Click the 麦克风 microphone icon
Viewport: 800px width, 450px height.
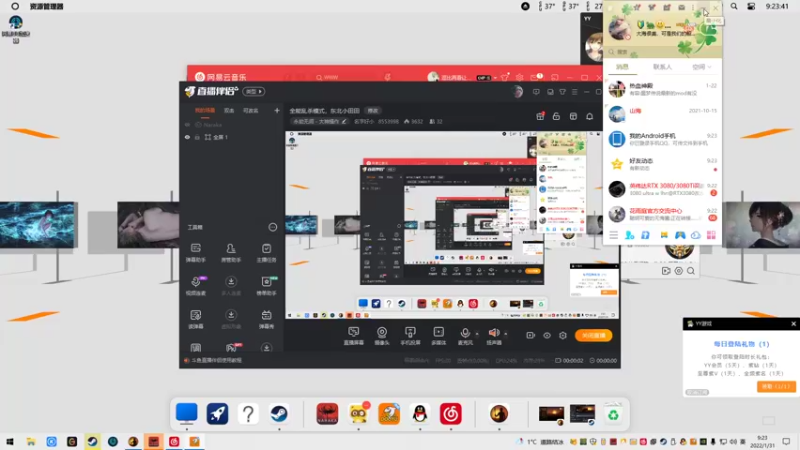tap(465, 333)
